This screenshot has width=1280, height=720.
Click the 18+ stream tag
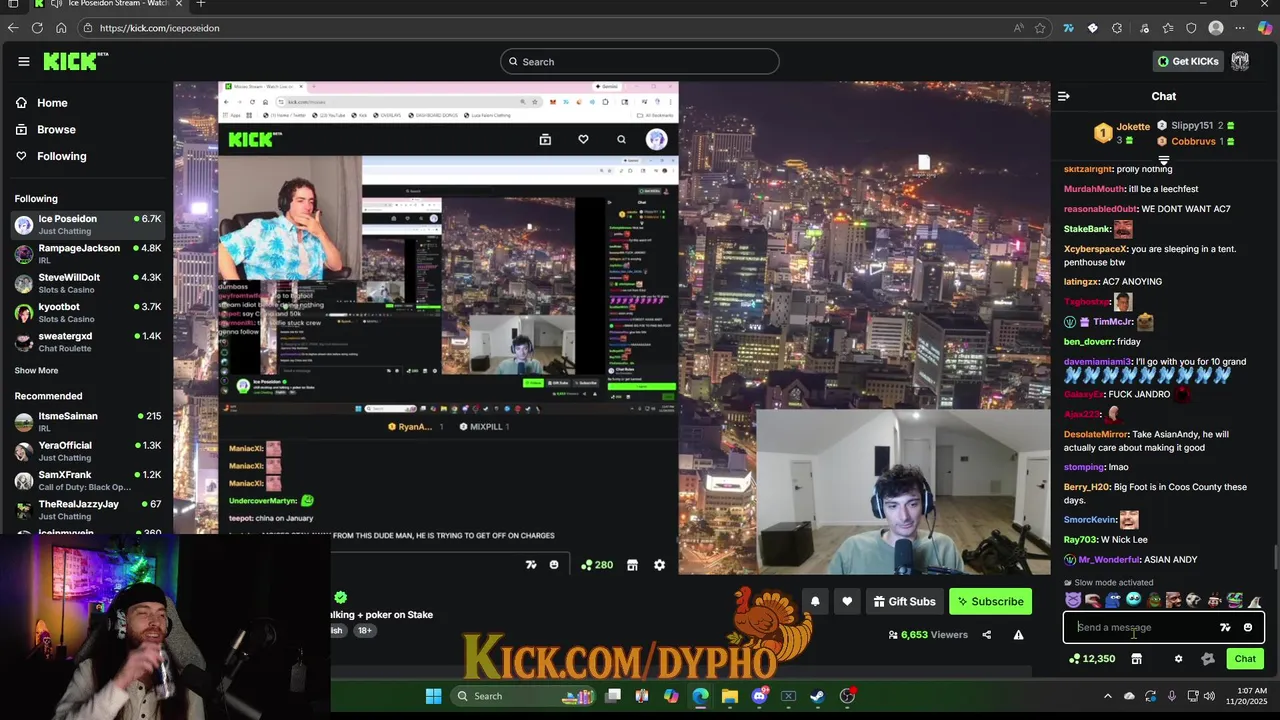[365, 631]
